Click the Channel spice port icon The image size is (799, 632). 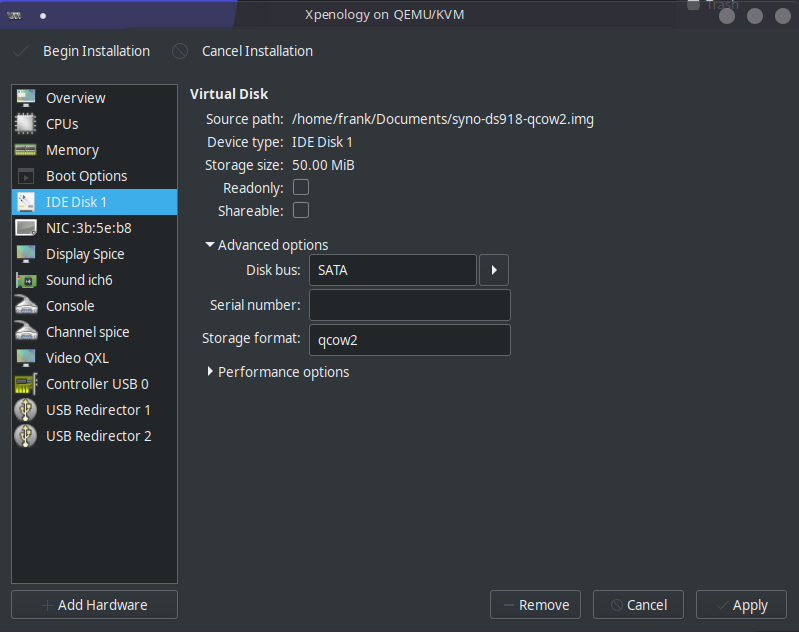click(25, 332)
